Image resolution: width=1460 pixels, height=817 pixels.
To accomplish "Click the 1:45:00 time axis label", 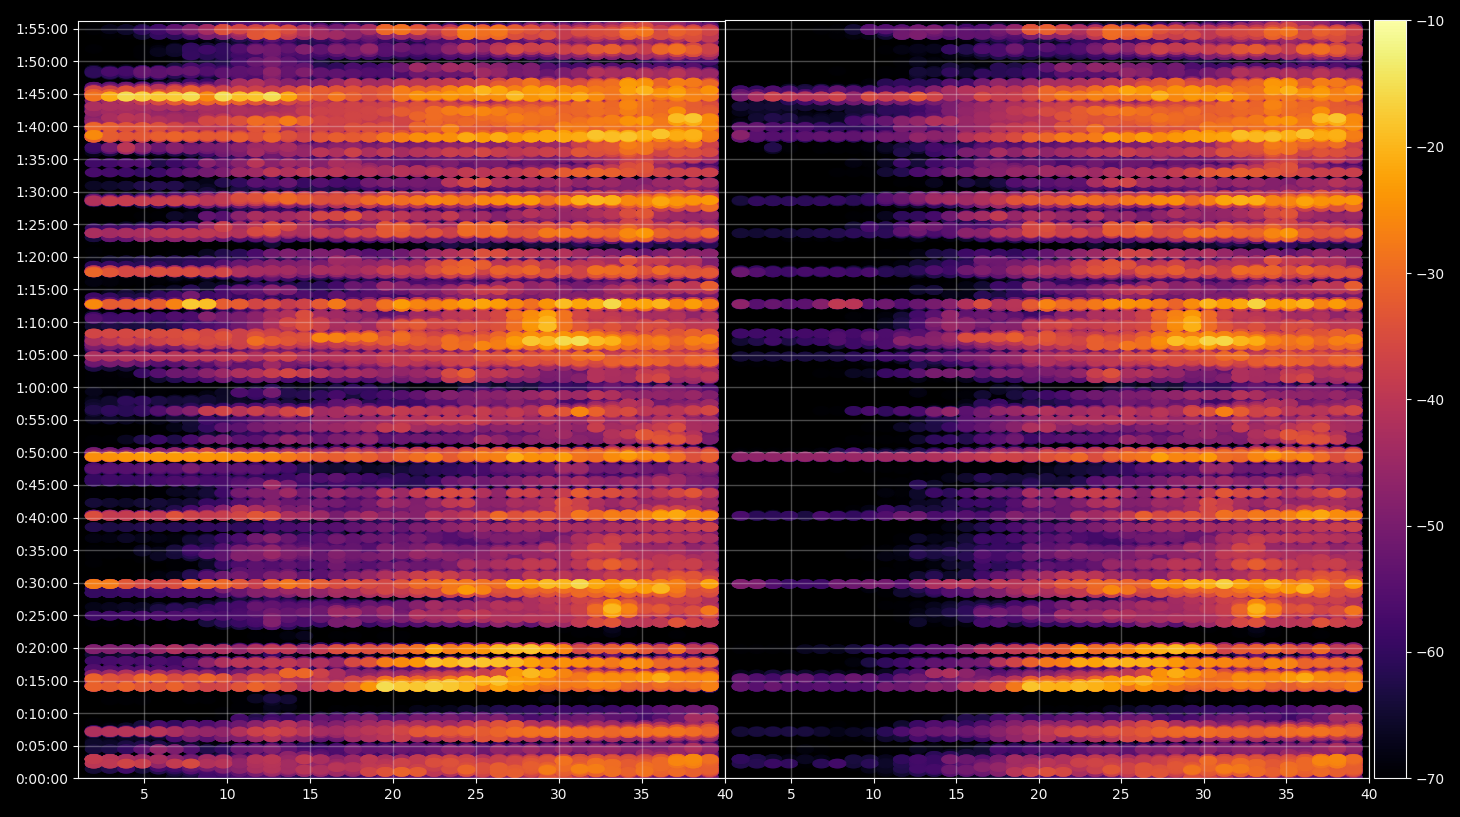I will (x=42, y=94).
